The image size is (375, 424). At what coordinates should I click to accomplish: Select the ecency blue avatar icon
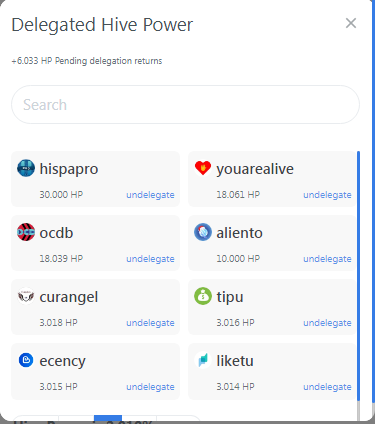pyautogui.click(x=26, y=360)
